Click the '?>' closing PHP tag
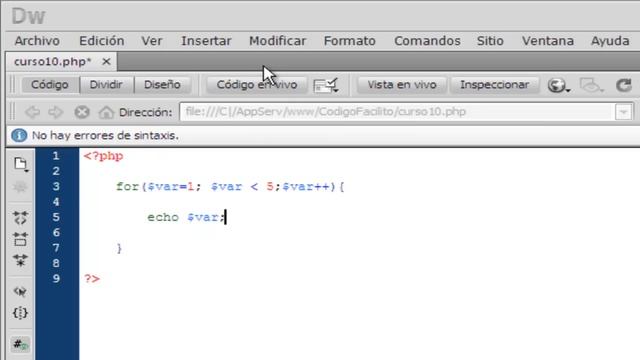The image size is (640, 360). (x=92, y=279)
